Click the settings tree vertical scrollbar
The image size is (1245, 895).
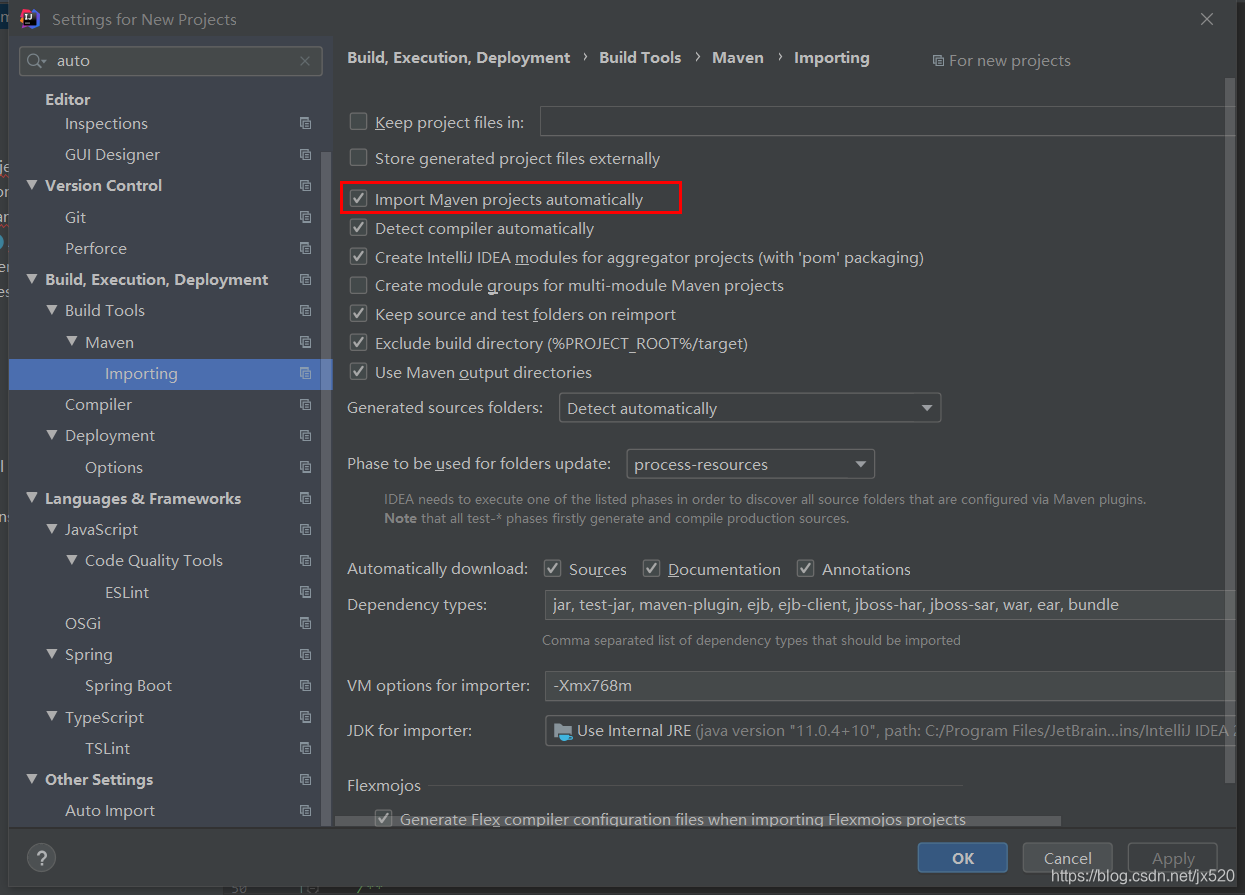pyautogui.click(x=327, y=487)
